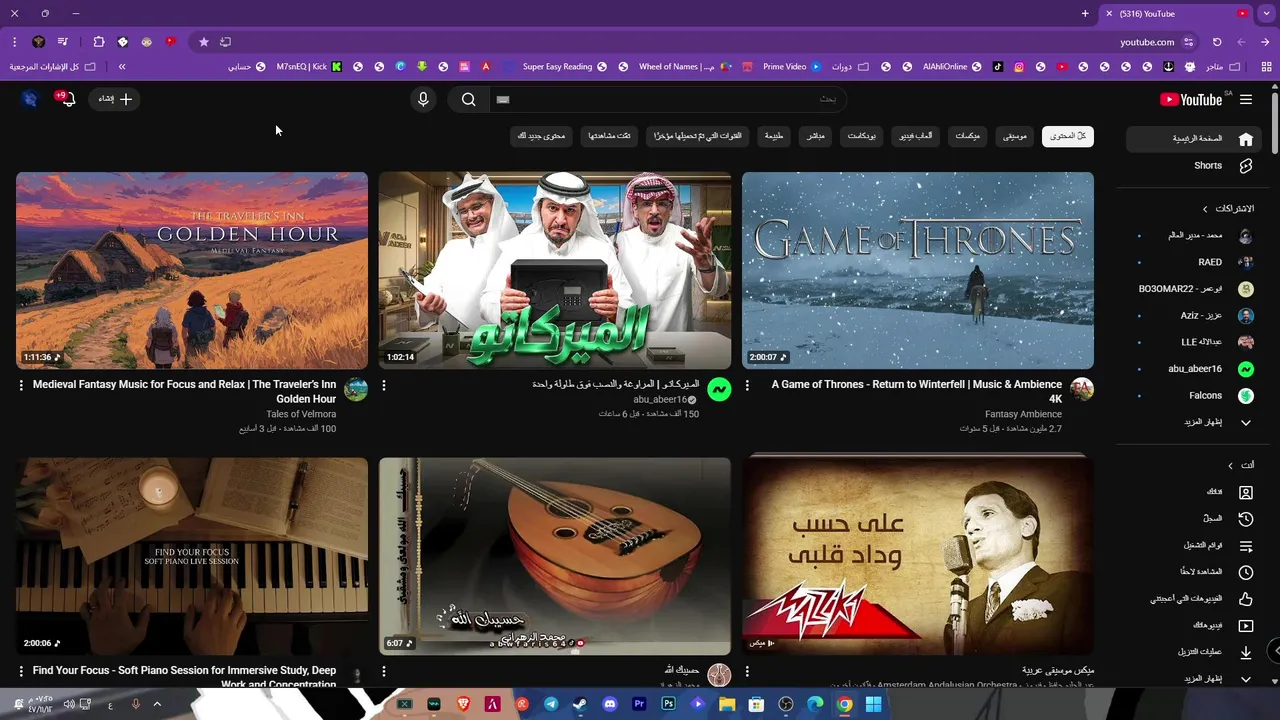Play the Golden Hour Traveler's Inn thumbnail

(192, 270)
